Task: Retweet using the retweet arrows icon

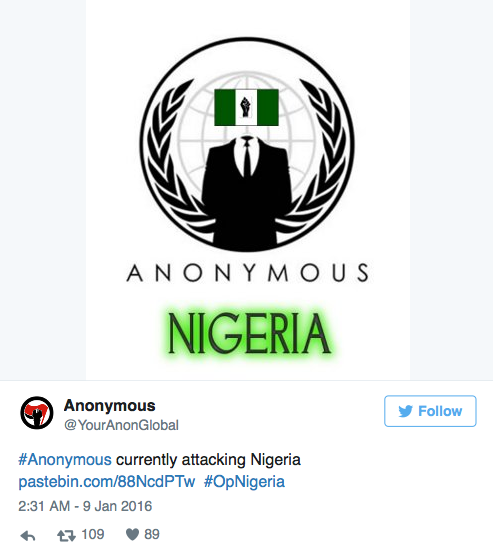Action: 66,535
